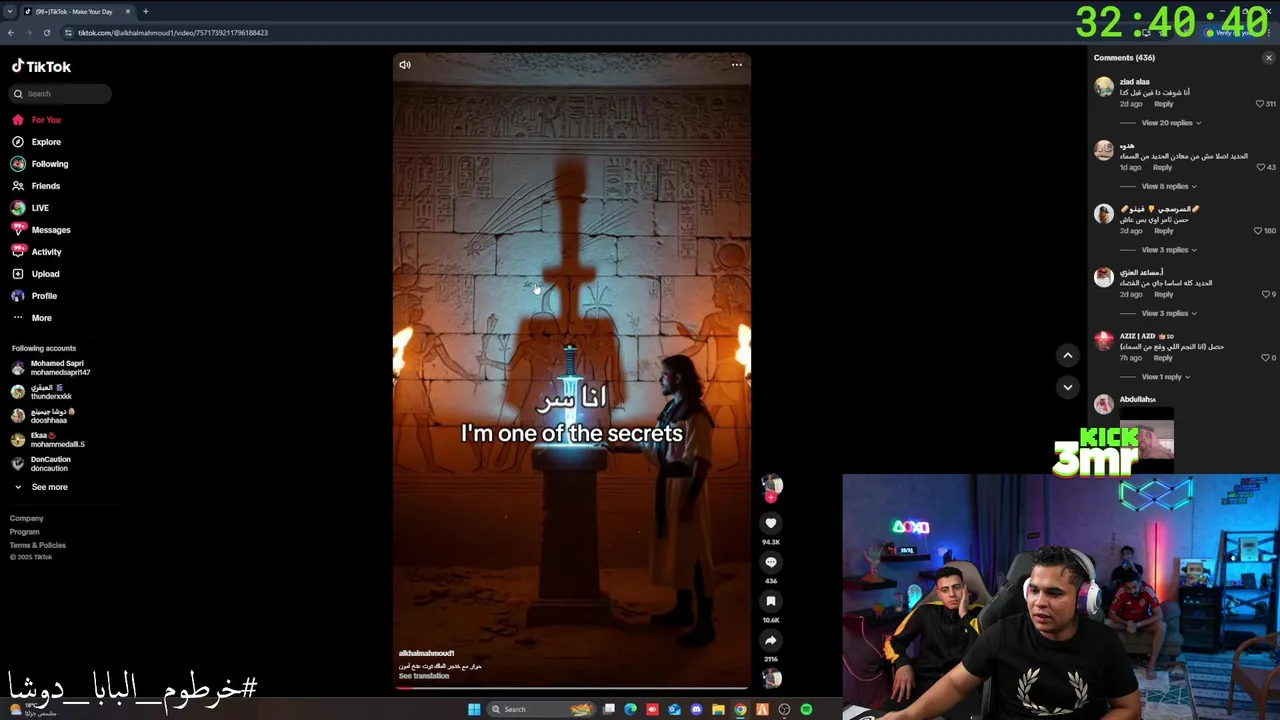Open Friends in sidebar
The width and height of the screenshot is (1280, 720).
(x=46, y=186)
